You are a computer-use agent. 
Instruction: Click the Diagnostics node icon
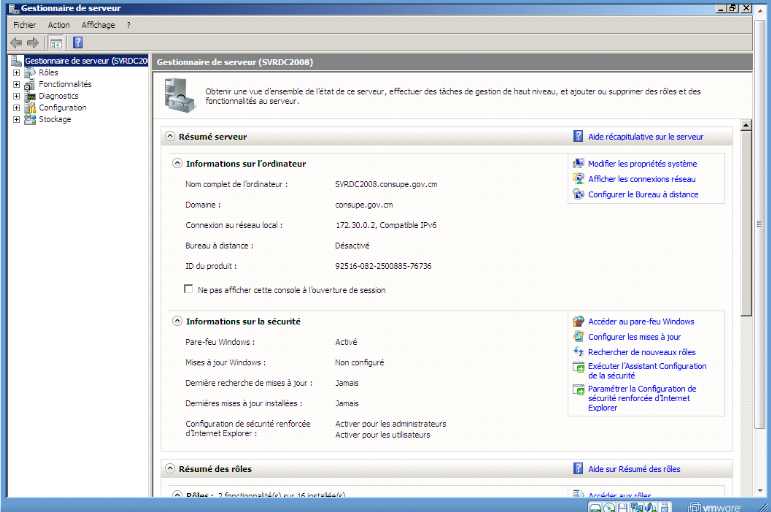click(x=30, y=96)
